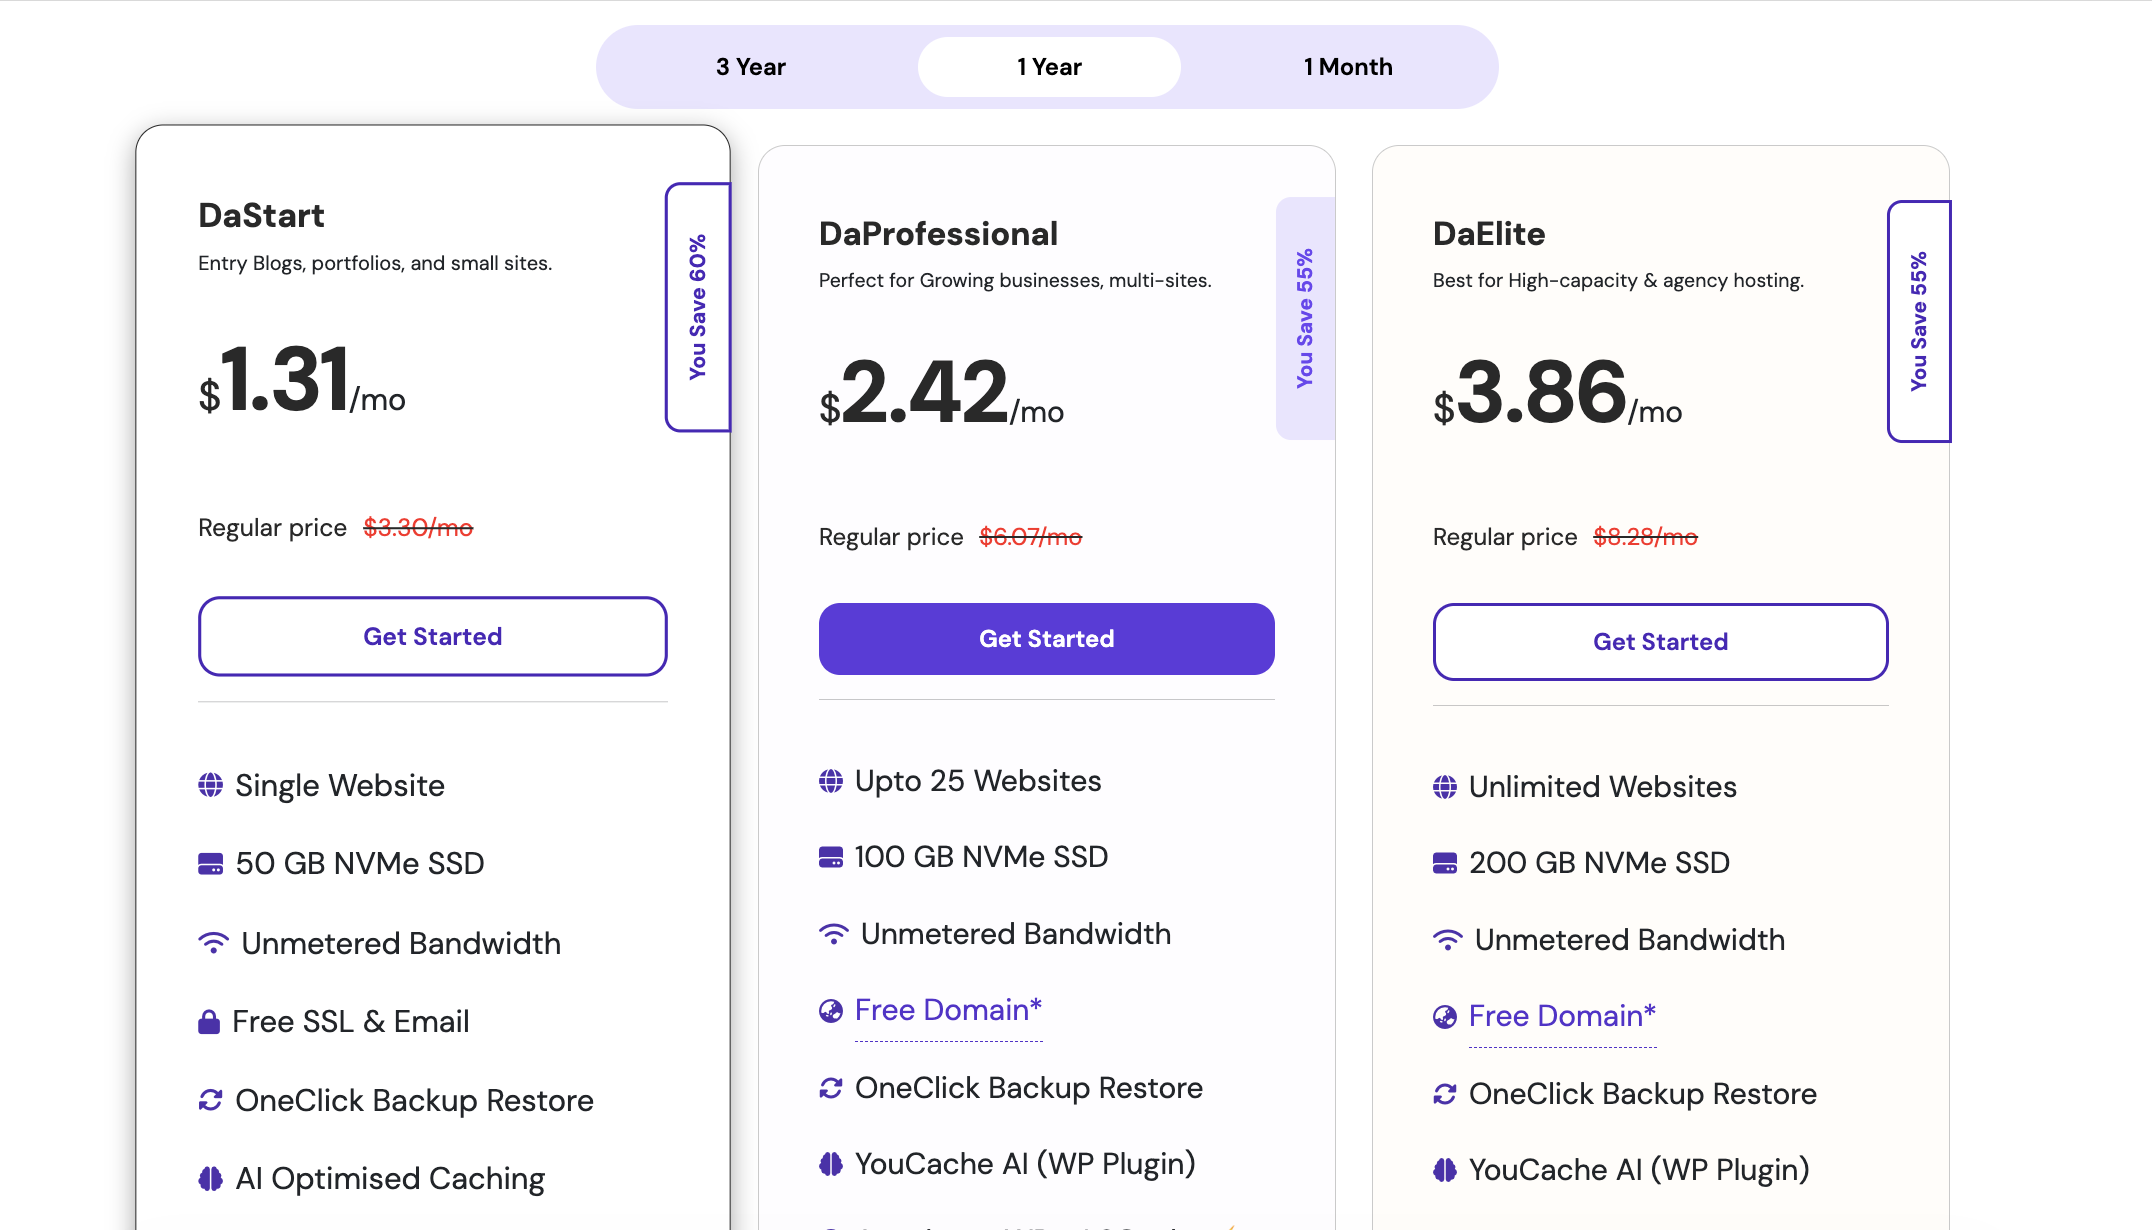Click storage icon beside 200 GB NVMe SSD

(x=1445, y=863)
